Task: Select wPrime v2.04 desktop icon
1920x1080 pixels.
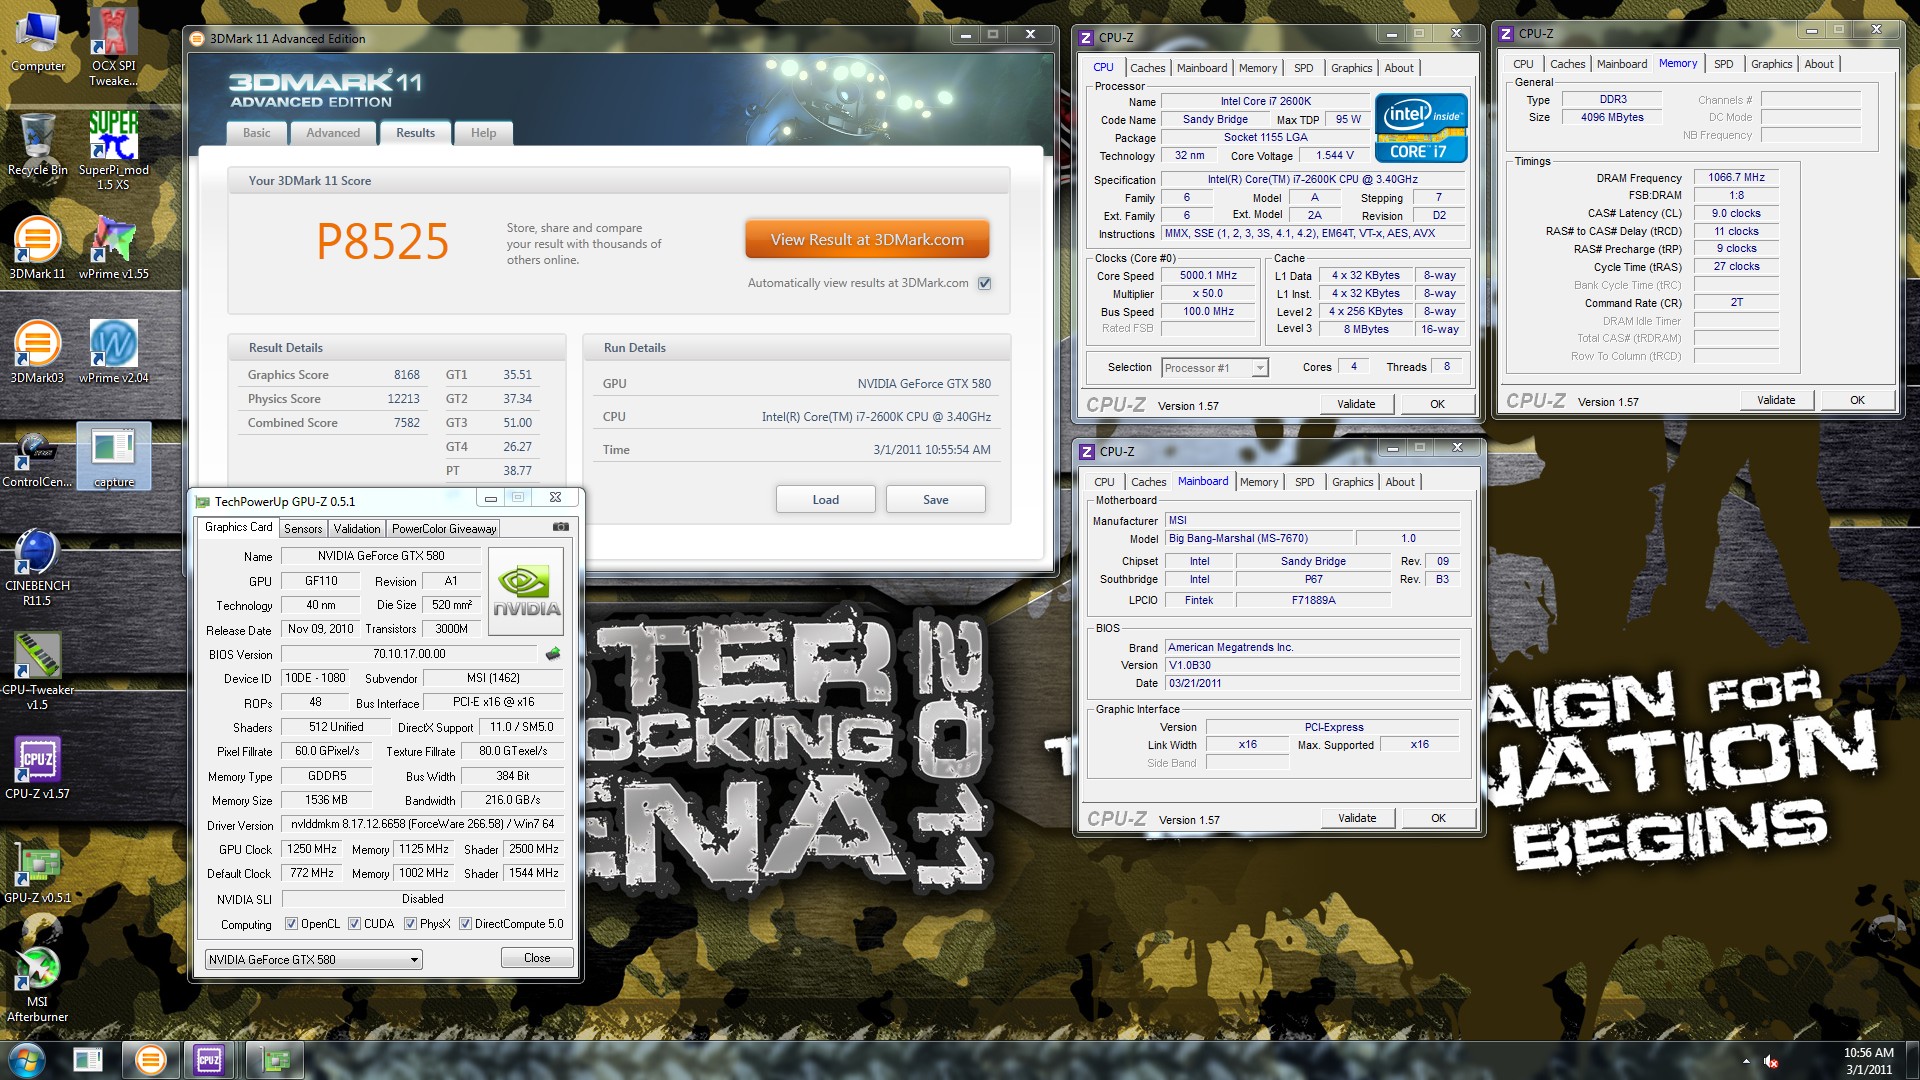Action: [x=113, y=352]
